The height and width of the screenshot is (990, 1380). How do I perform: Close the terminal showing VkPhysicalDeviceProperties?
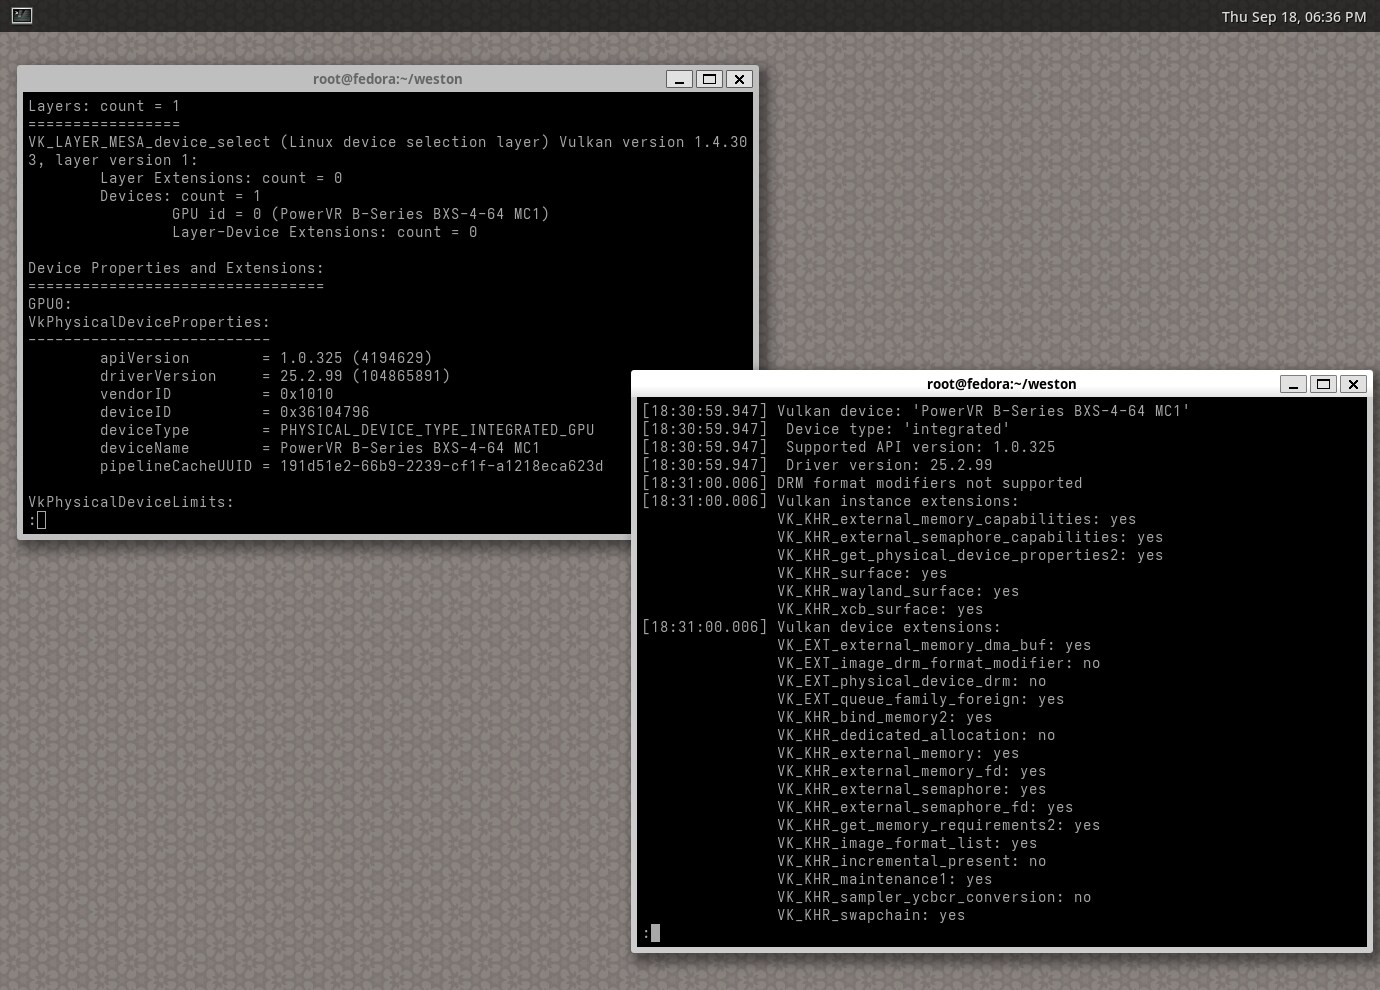click(x=739, y=79)
